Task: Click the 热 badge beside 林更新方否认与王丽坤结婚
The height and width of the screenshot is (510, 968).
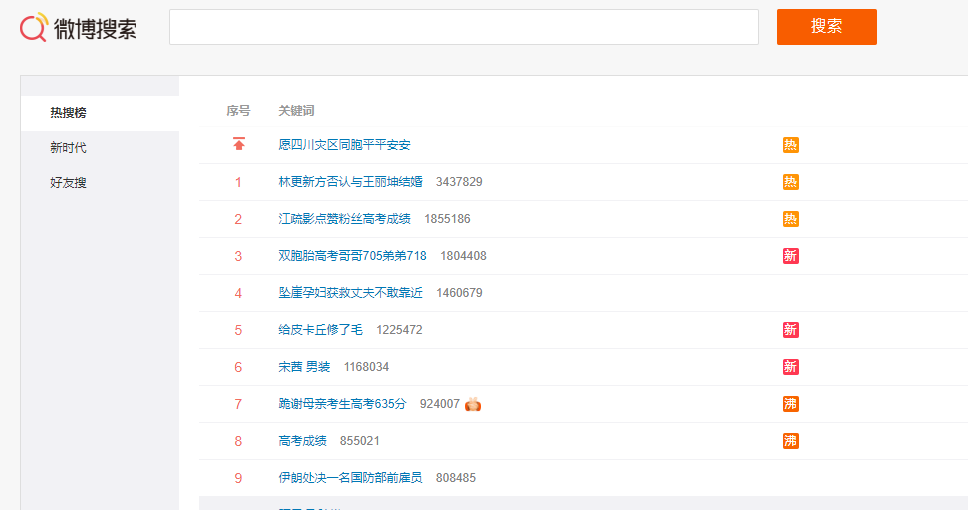Action: [790, 182]
